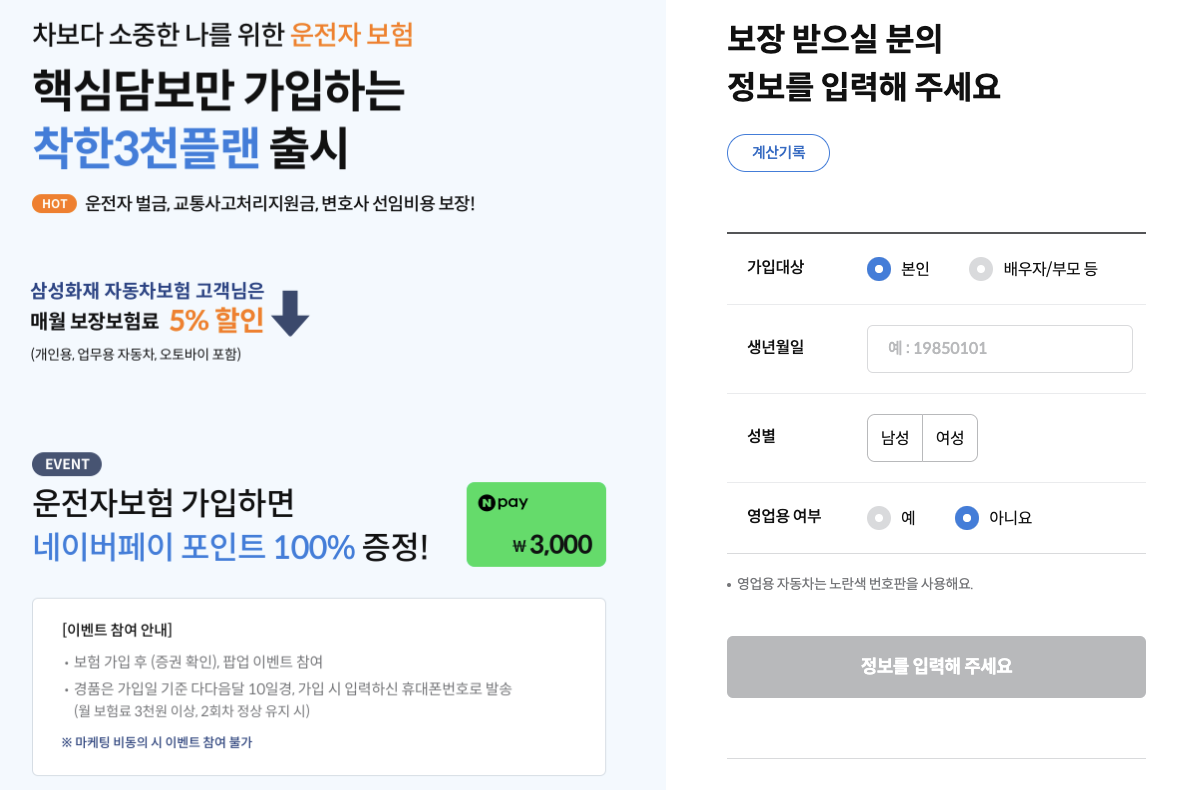Screen dimensions: 1186x790
Task: Click the 5% 할인 orange text
Action: point(216,320)
